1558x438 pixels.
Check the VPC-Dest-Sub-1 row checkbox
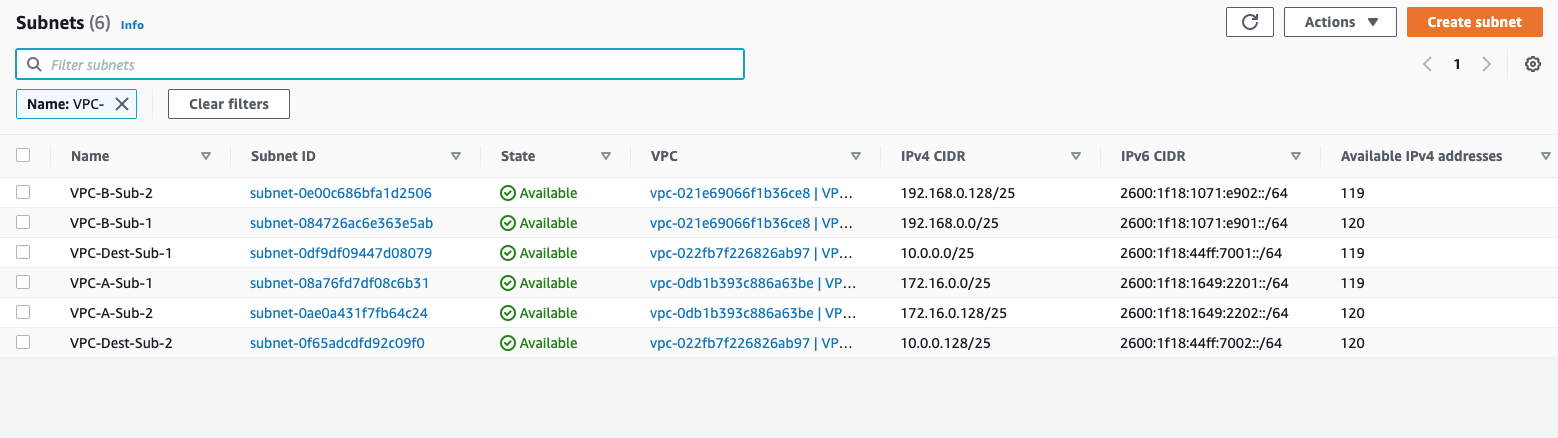coord(23,252)
